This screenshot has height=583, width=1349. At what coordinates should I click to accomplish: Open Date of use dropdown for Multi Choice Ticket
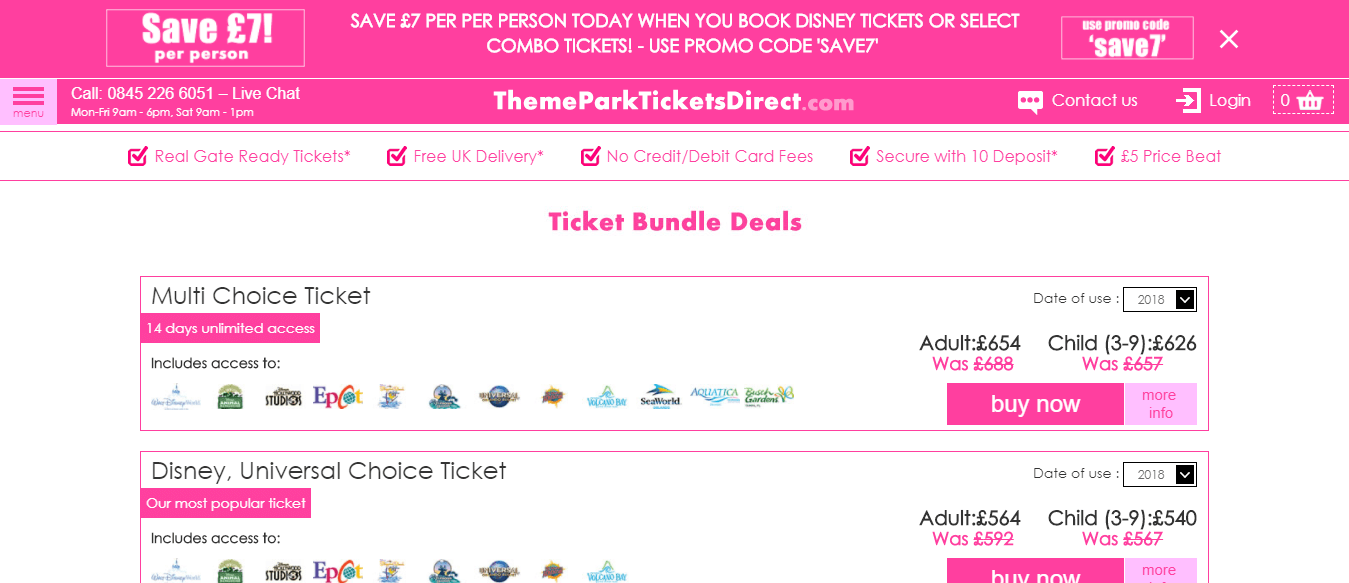(1160, 299)
